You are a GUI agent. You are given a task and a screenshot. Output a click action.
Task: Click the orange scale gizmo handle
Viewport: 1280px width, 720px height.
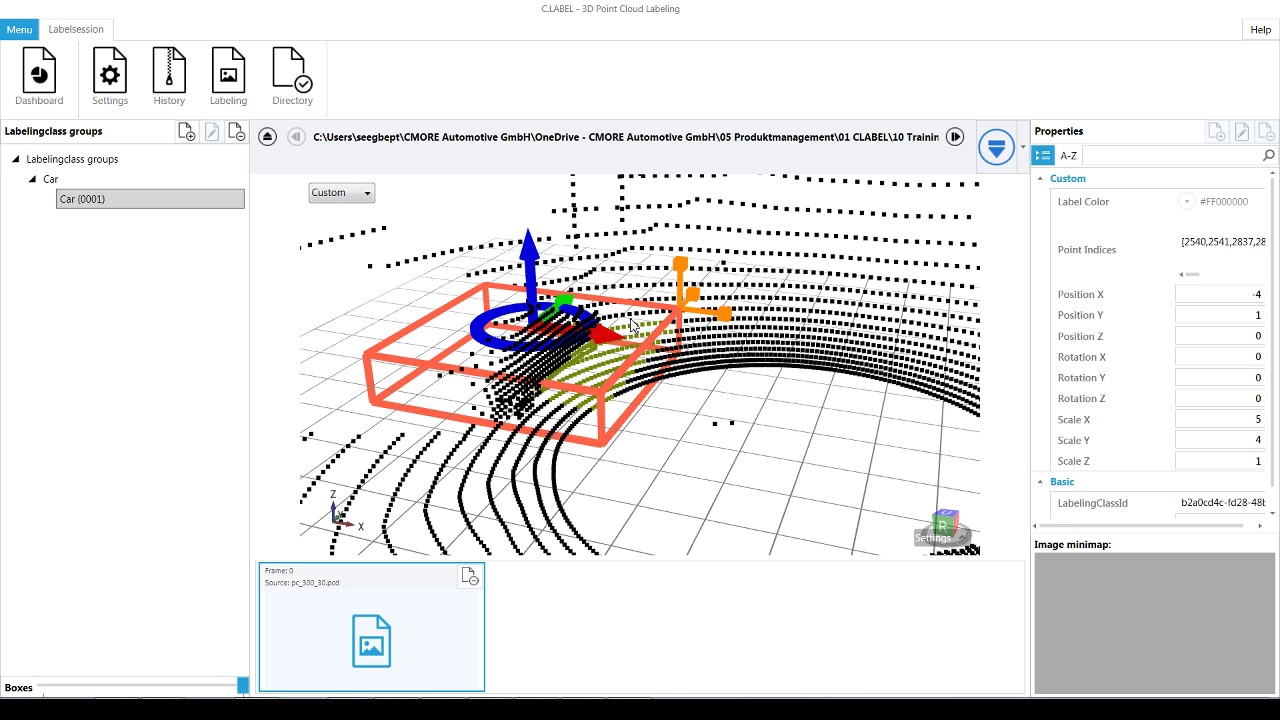click(x=680, y=265)
